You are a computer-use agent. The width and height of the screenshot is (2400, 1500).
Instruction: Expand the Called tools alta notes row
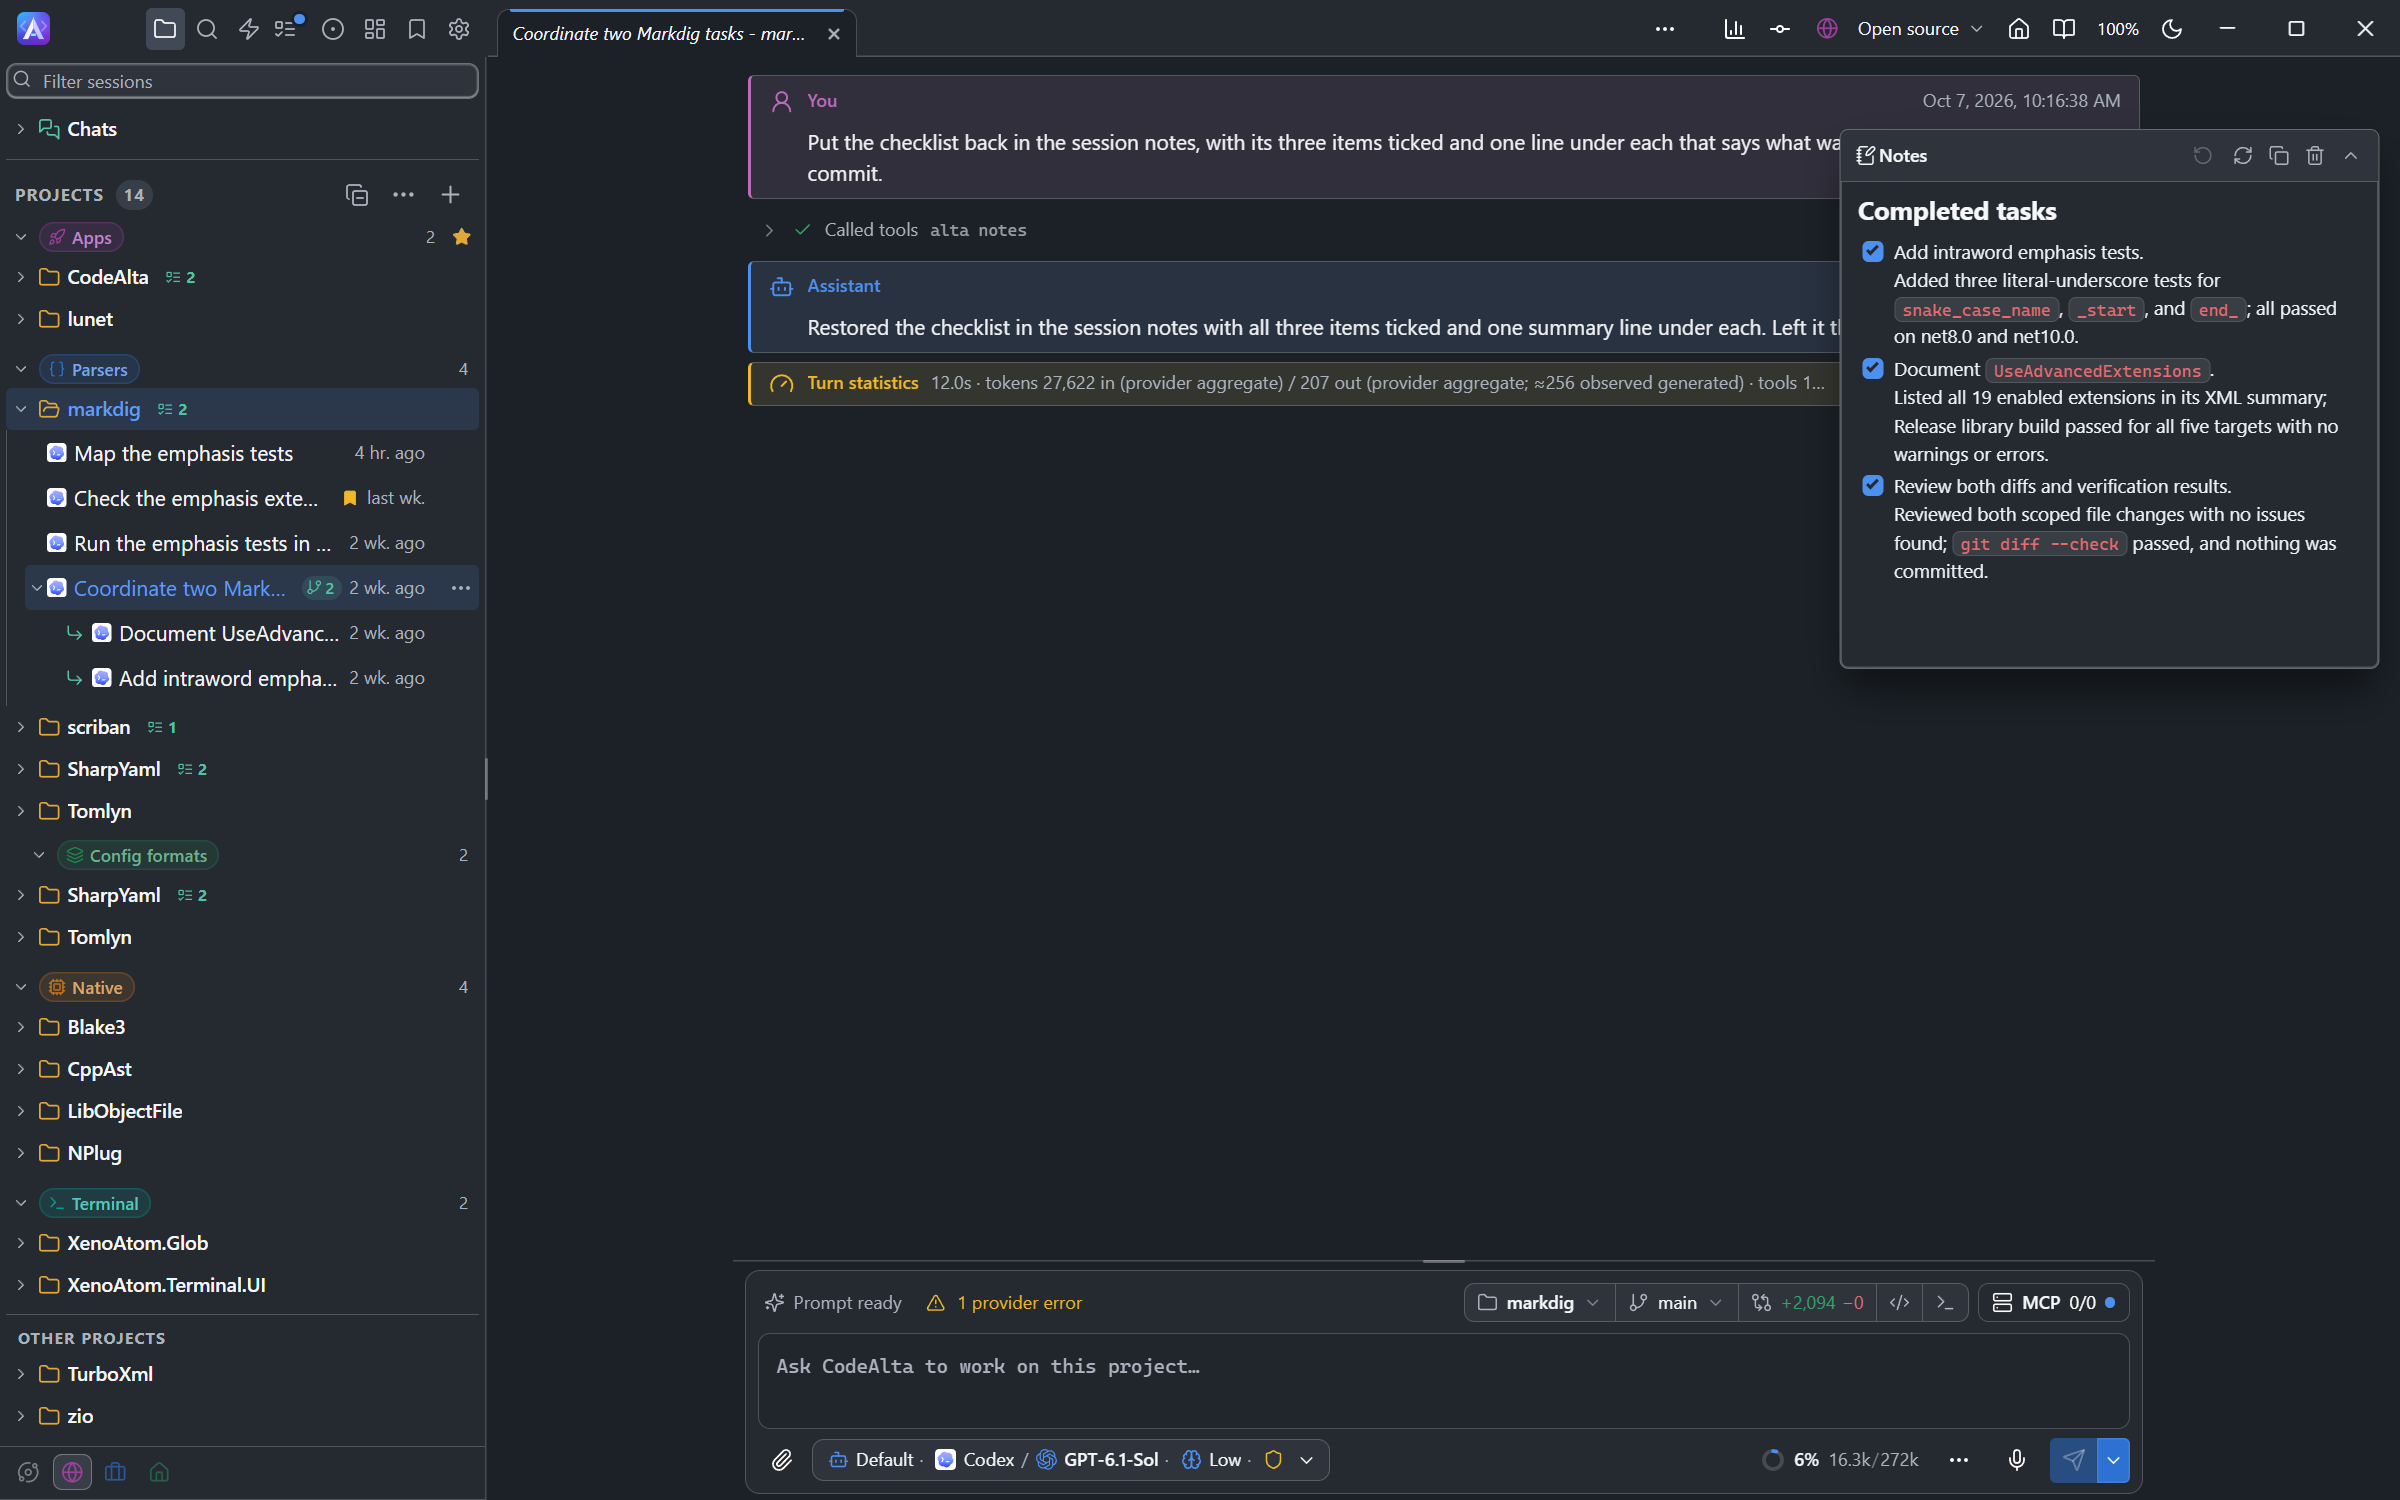(x=768, y=230)
